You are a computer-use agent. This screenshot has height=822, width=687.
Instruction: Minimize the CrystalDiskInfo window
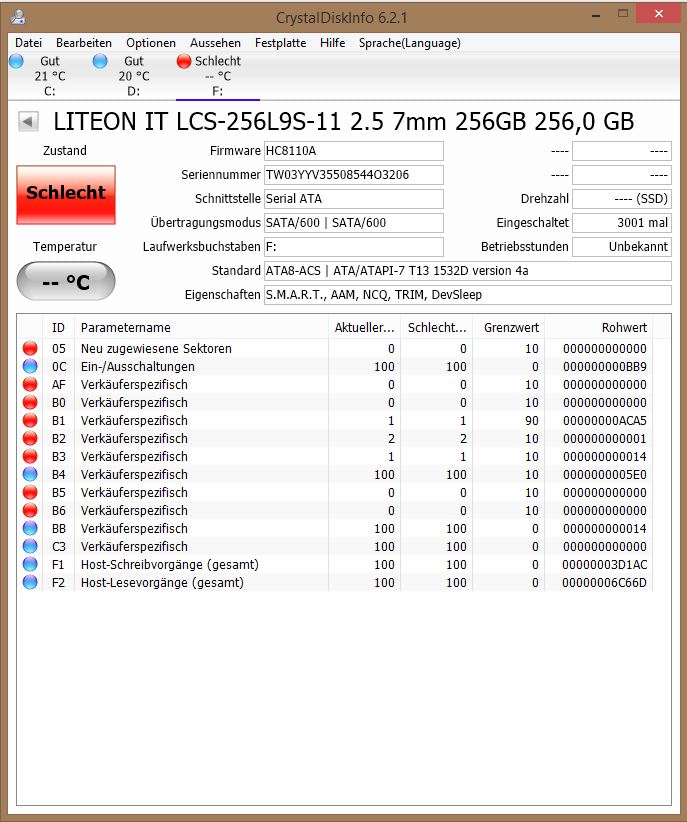[x=596, y=15]
